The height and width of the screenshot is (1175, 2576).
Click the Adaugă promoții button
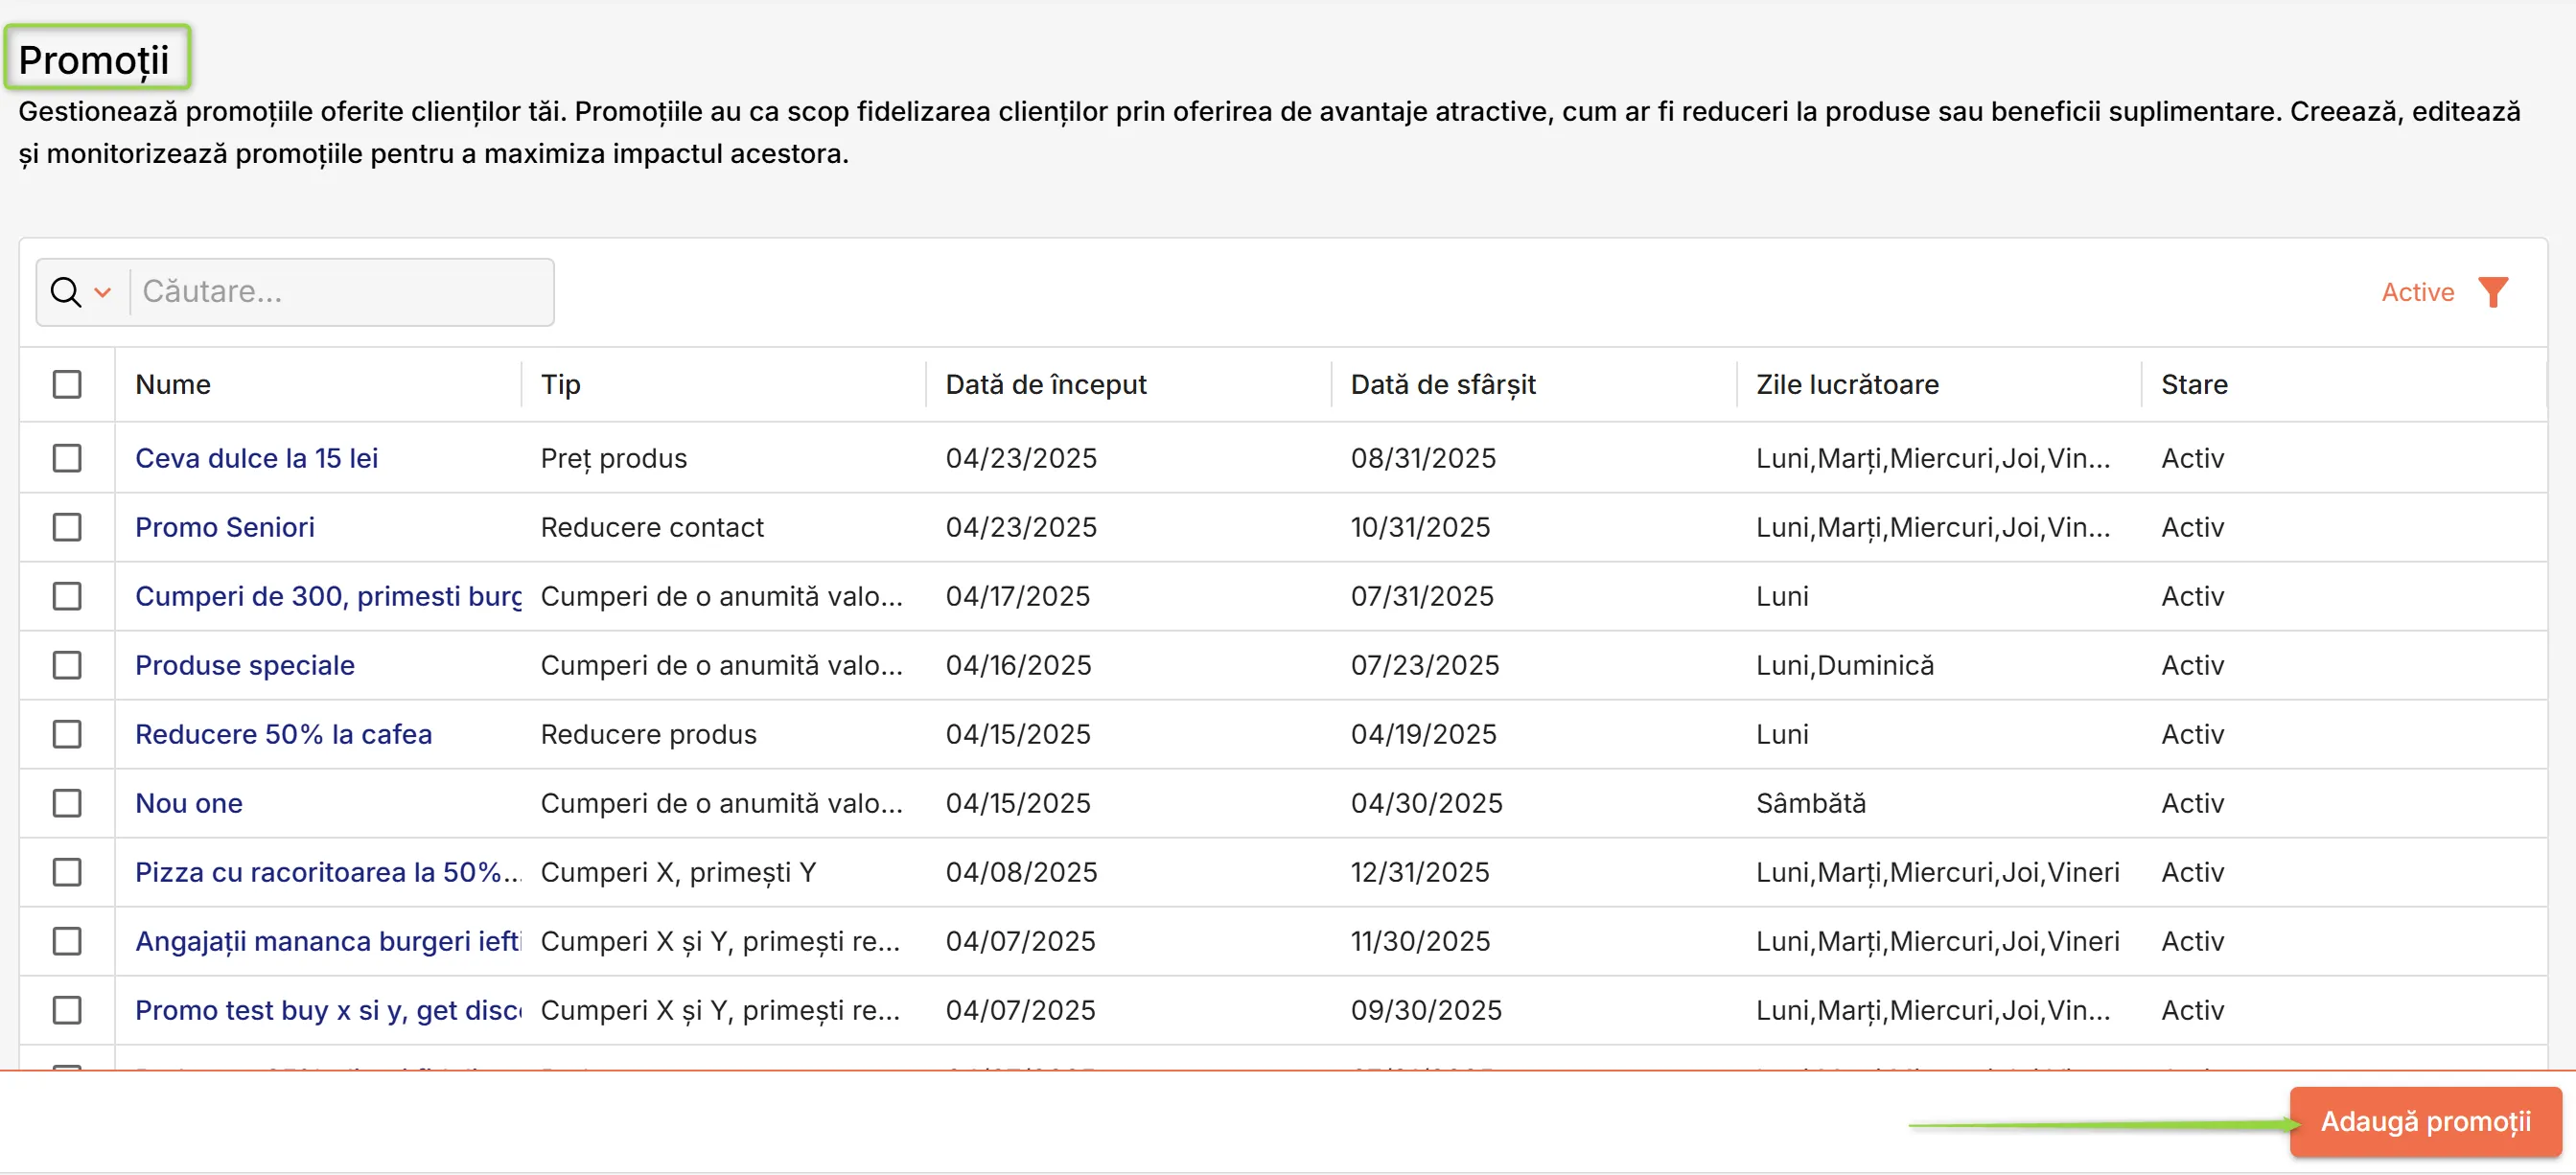[2425, 1121]
